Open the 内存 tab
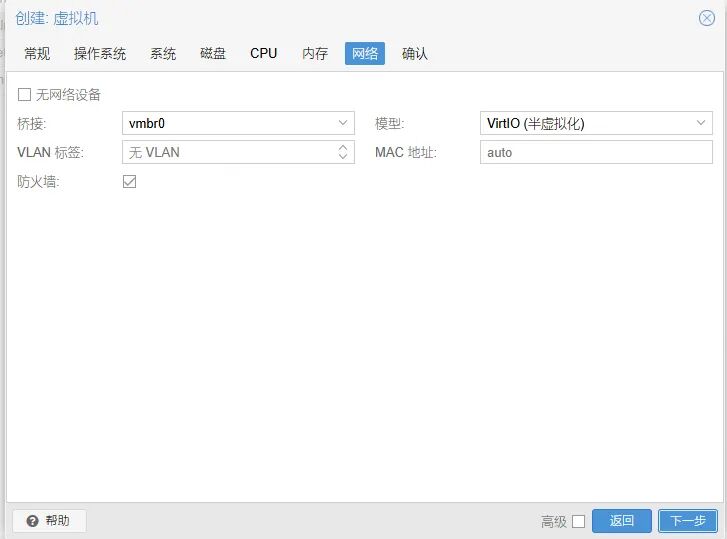Viewport: 727px width, 539px height. (x=315, y=54)
